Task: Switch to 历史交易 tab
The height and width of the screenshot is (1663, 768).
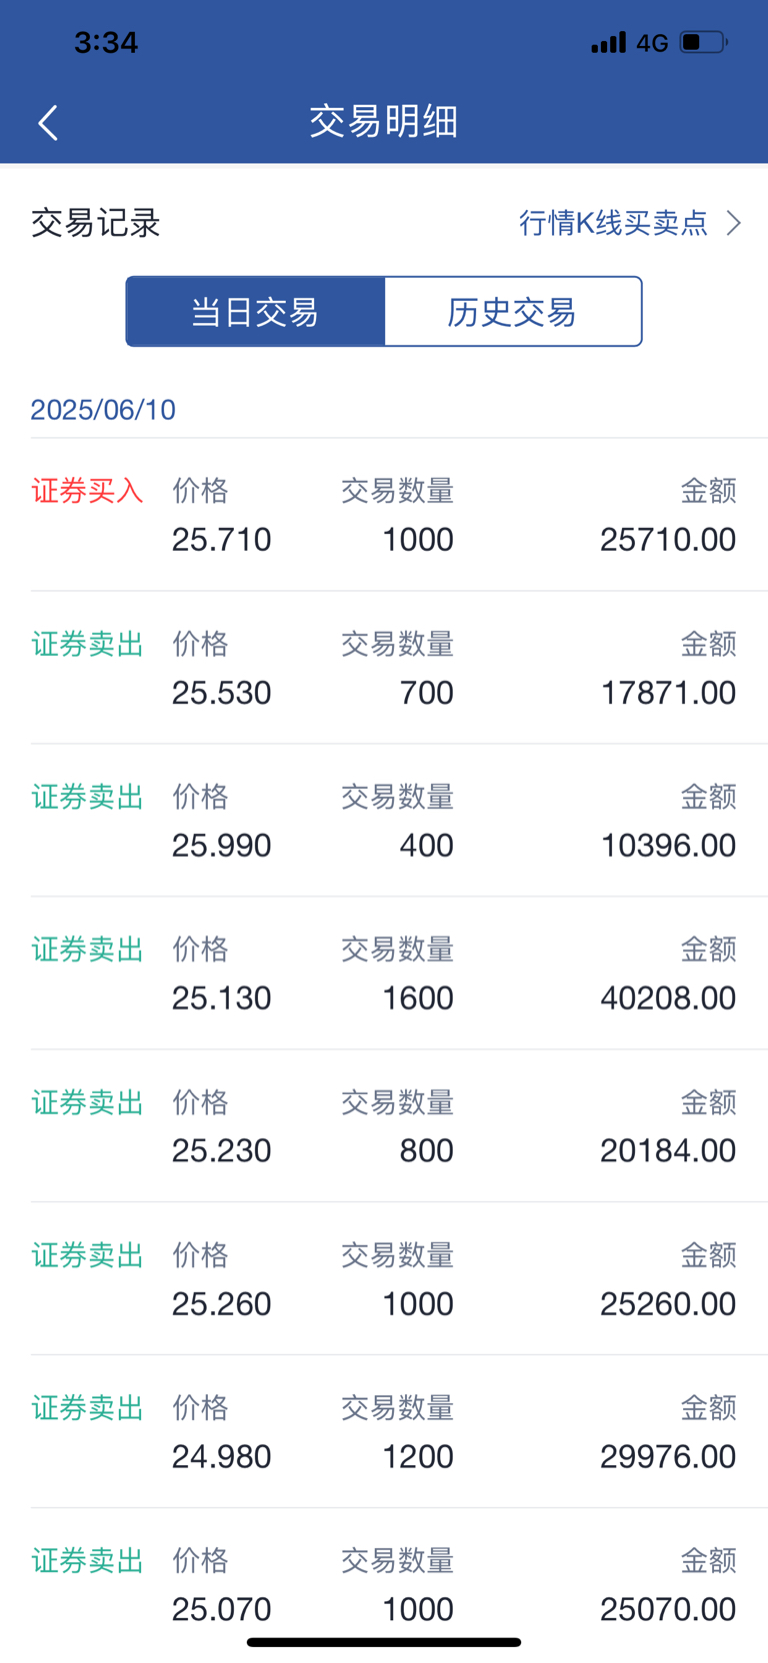Action: point(512,312)
